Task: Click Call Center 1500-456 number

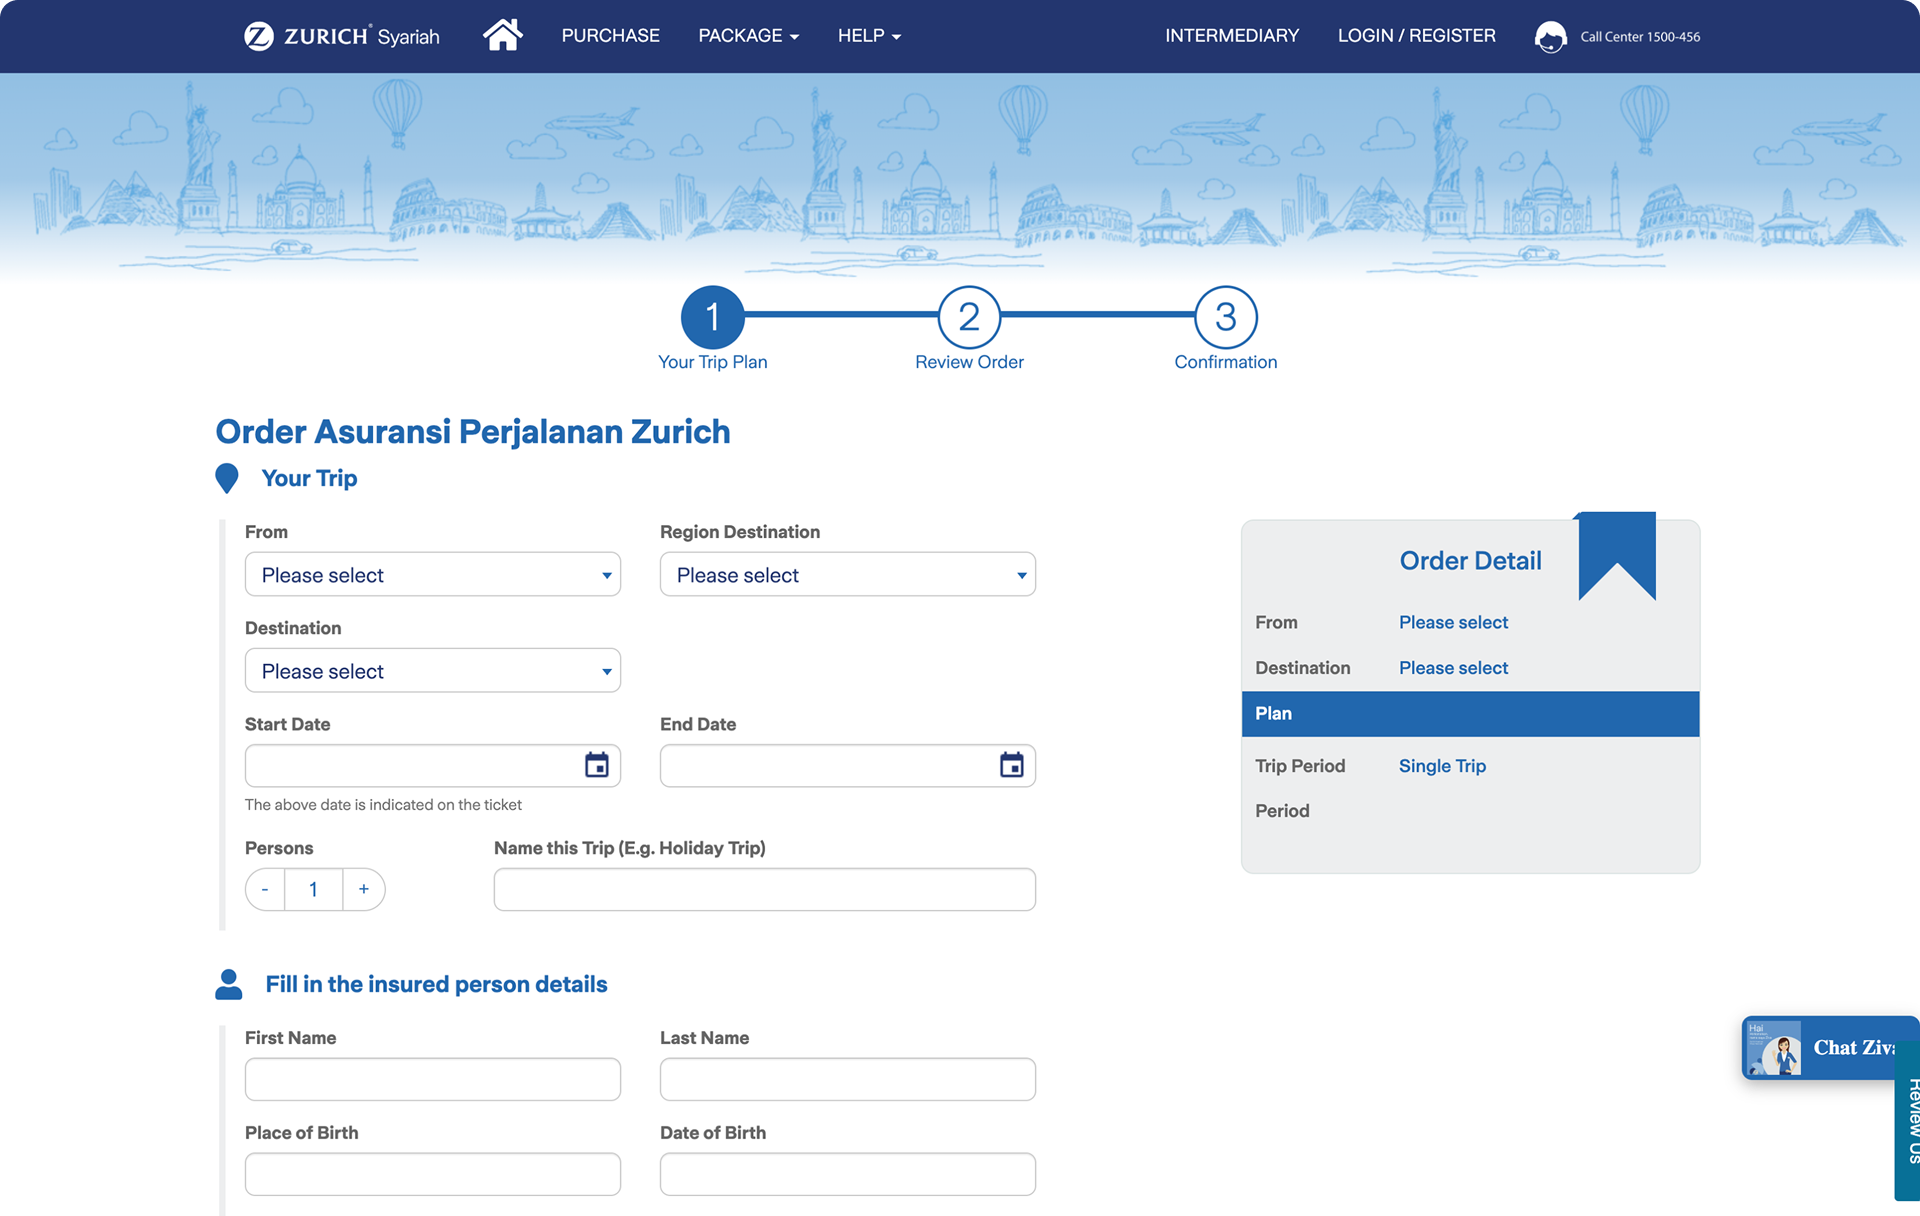Action: point(1640,37)
